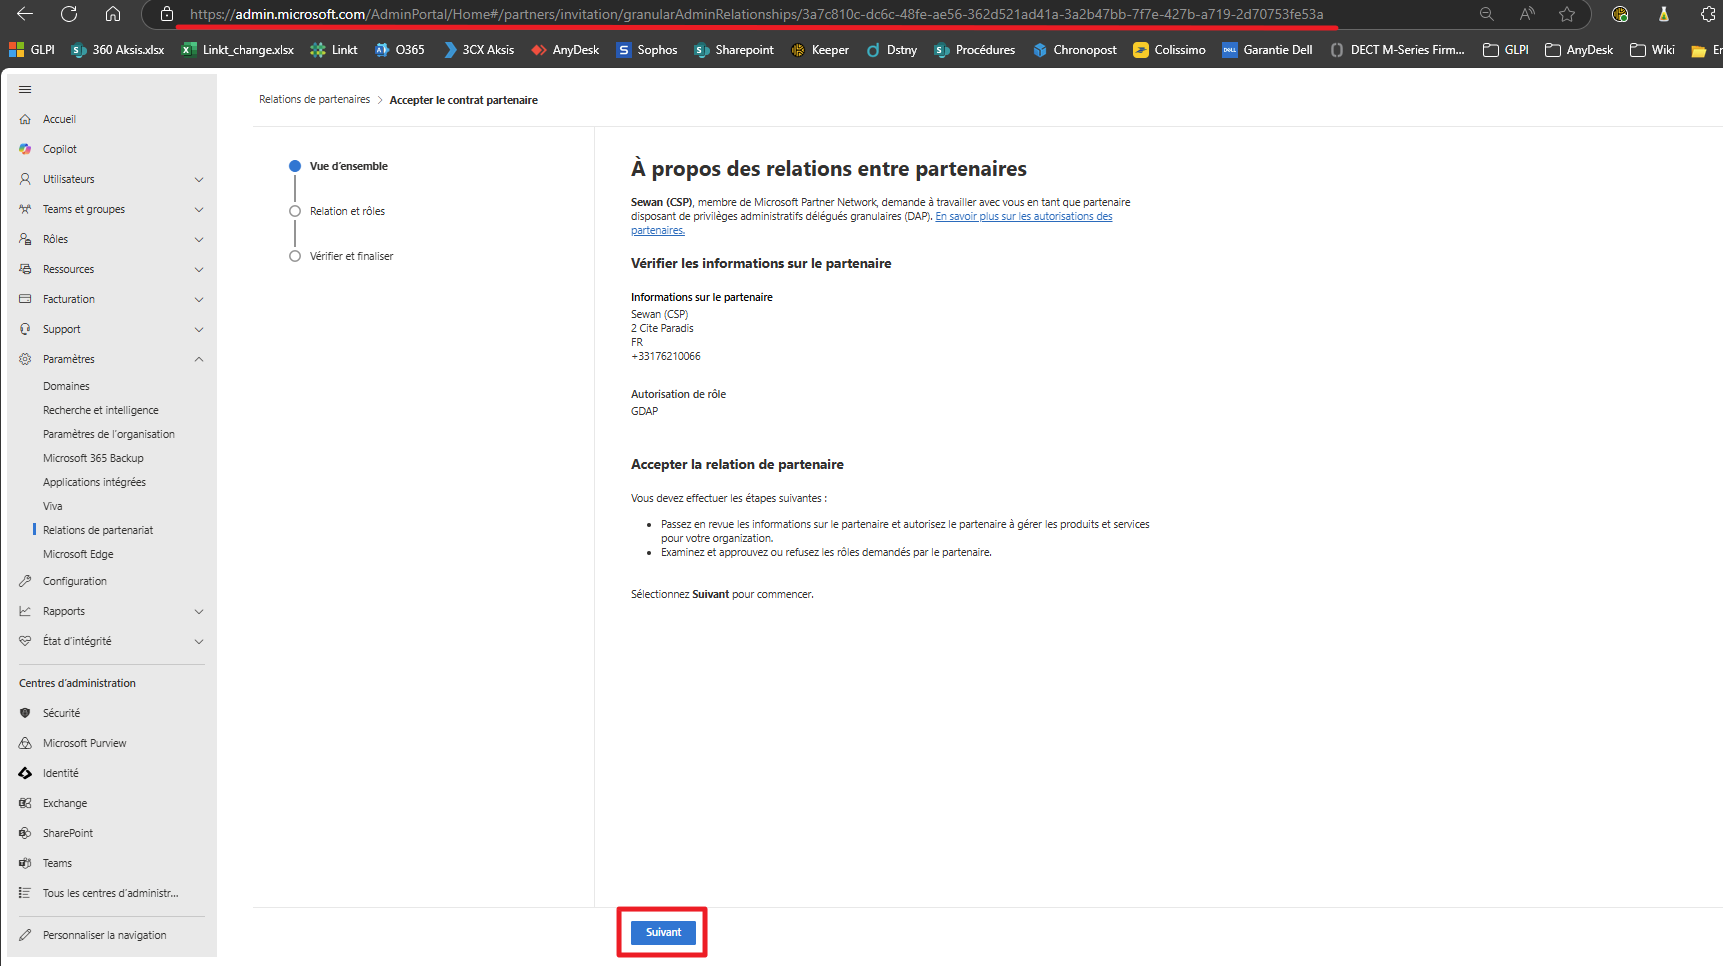This screenshot has width=1723, height=966.
Task: Open Domaines under Paramètres
Action: click(x=66, y=386)
